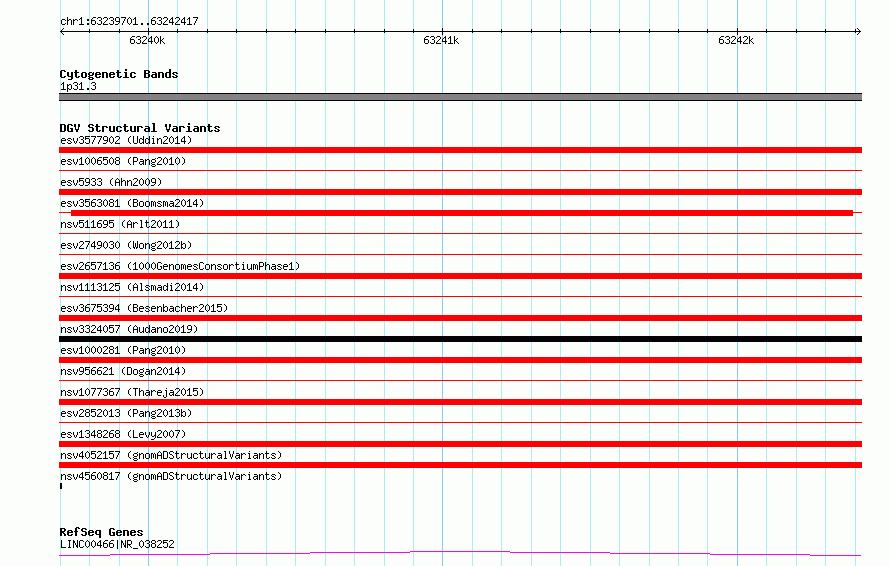Select the nsv511695 (Arlt2011) label
Image resolution: width=890 pixels, height=566 pixels.
pyautogui.click(x=120, y=224)
